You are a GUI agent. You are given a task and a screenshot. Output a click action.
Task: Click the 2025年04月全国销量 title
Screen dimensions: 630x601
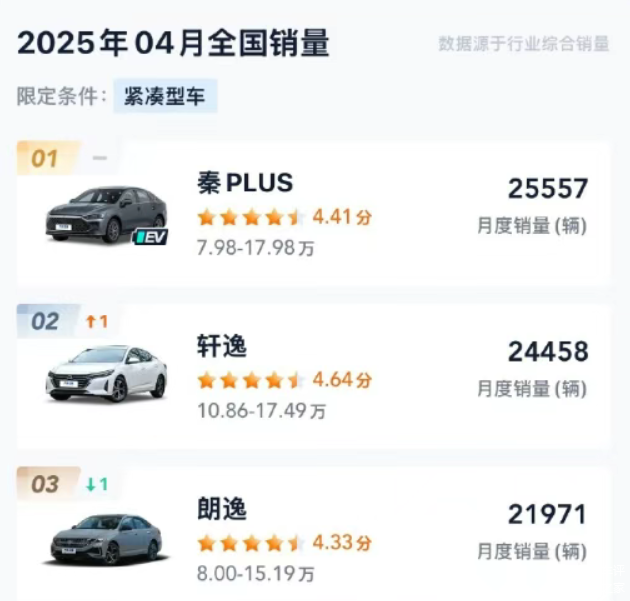pyautogui.click(x=173, y=43)
